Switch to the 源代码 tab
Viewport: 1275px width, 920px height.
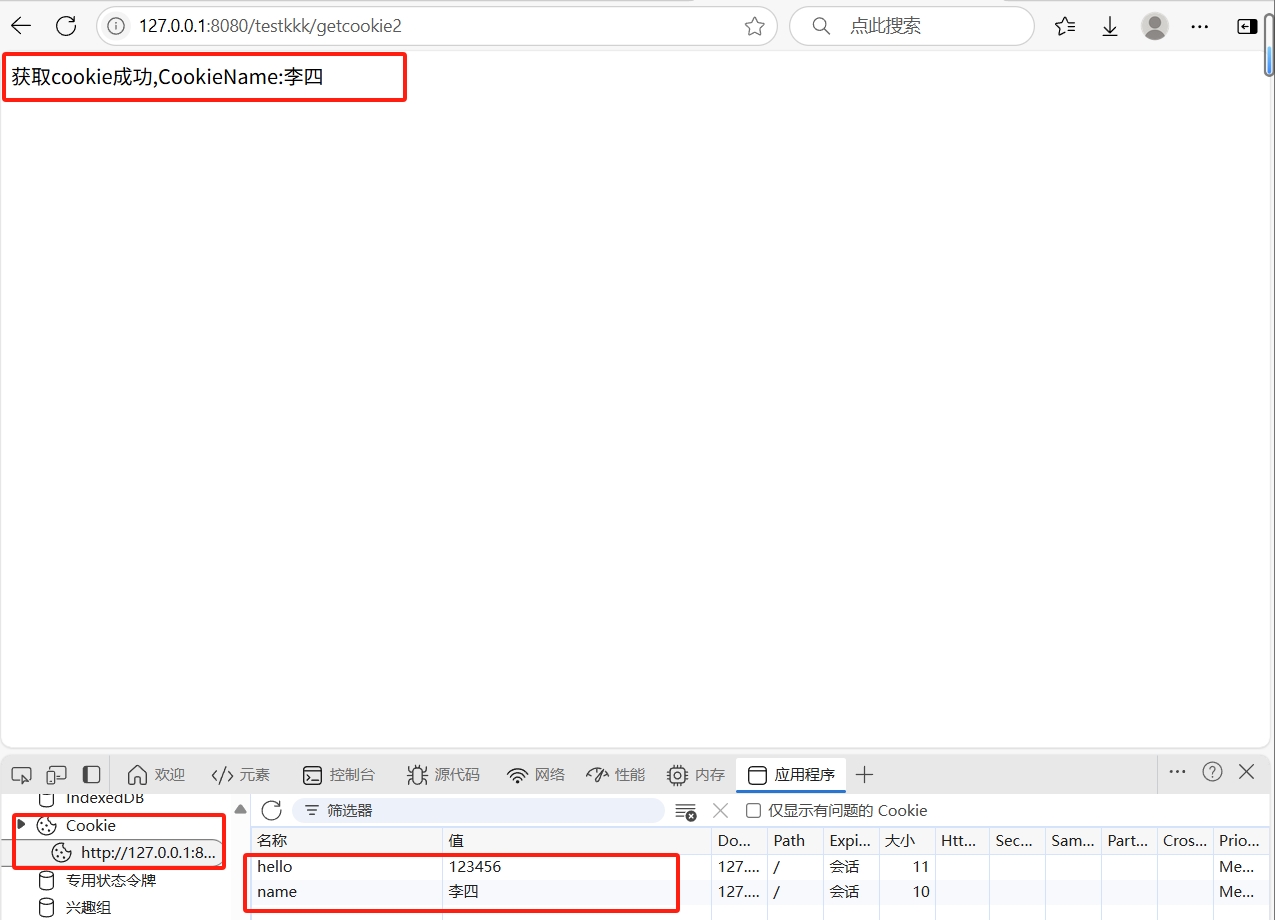443,774
